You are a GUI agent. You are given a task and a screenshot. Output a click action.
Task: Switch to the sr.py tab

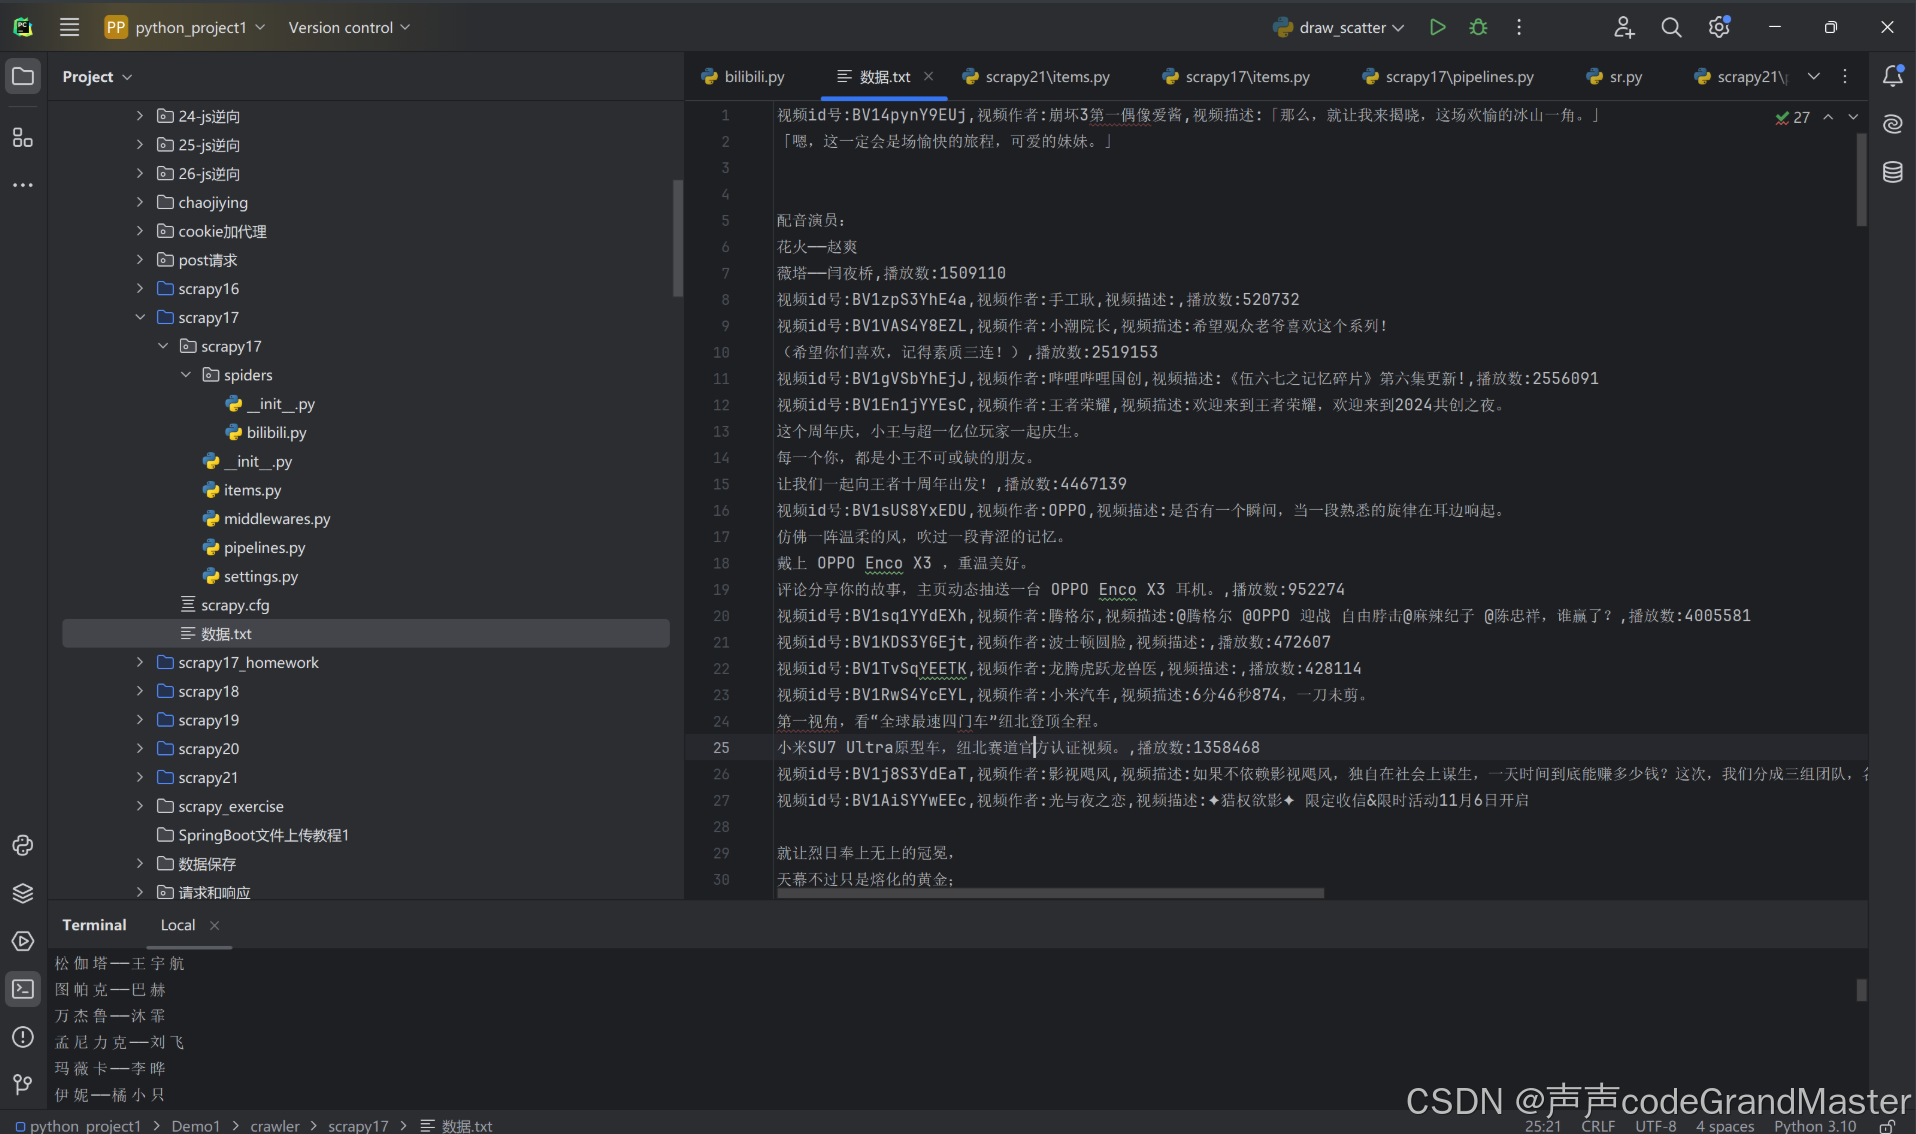[x=1614, y=76]
